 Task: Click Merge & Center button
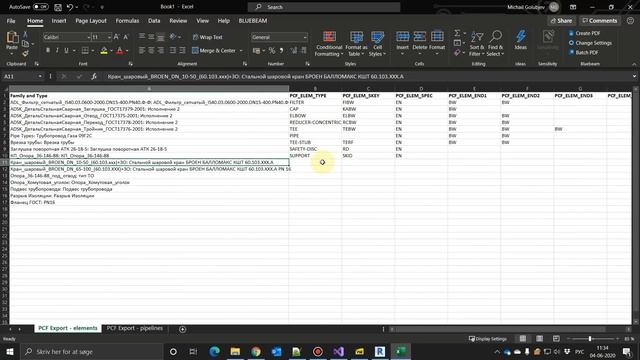(x=214, y=51)
